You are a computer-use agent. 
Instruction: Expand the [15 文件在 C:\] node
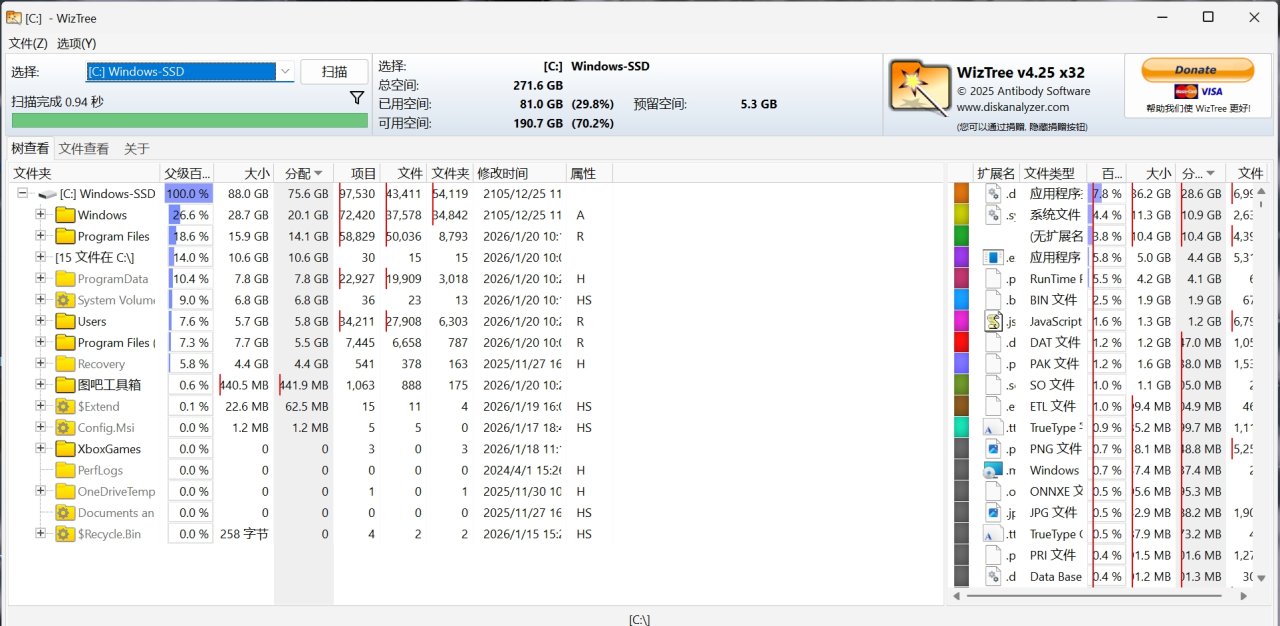[x=40, y=257]
